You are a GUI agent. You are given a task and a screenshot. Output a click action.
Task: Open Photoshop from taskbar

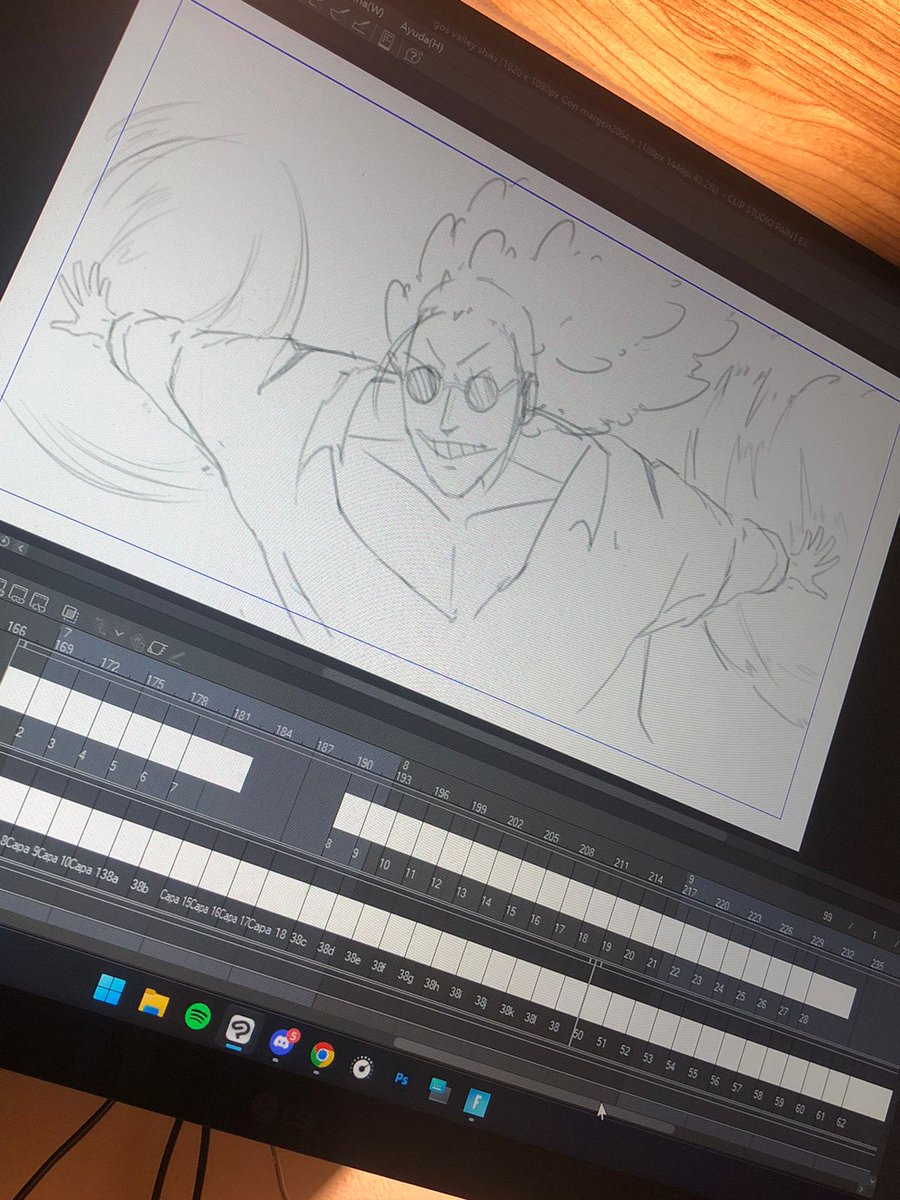coord(402,1080)
